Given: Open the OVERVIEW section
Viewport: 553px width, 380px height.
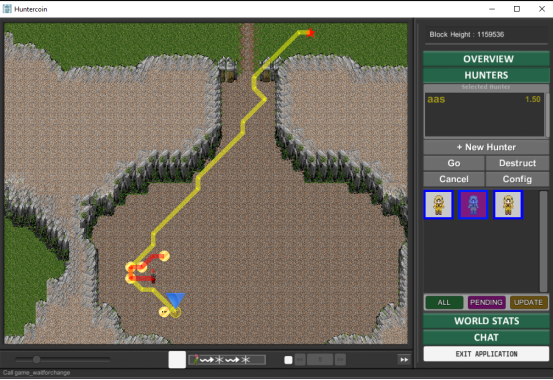Looking at the screenshot, I should [486, 59].
